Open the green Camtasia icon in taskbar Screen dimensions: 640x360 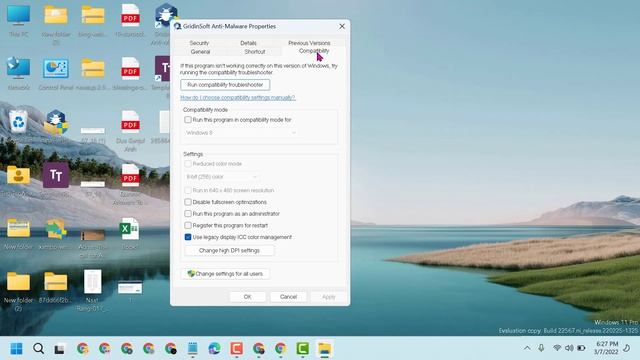302,349
